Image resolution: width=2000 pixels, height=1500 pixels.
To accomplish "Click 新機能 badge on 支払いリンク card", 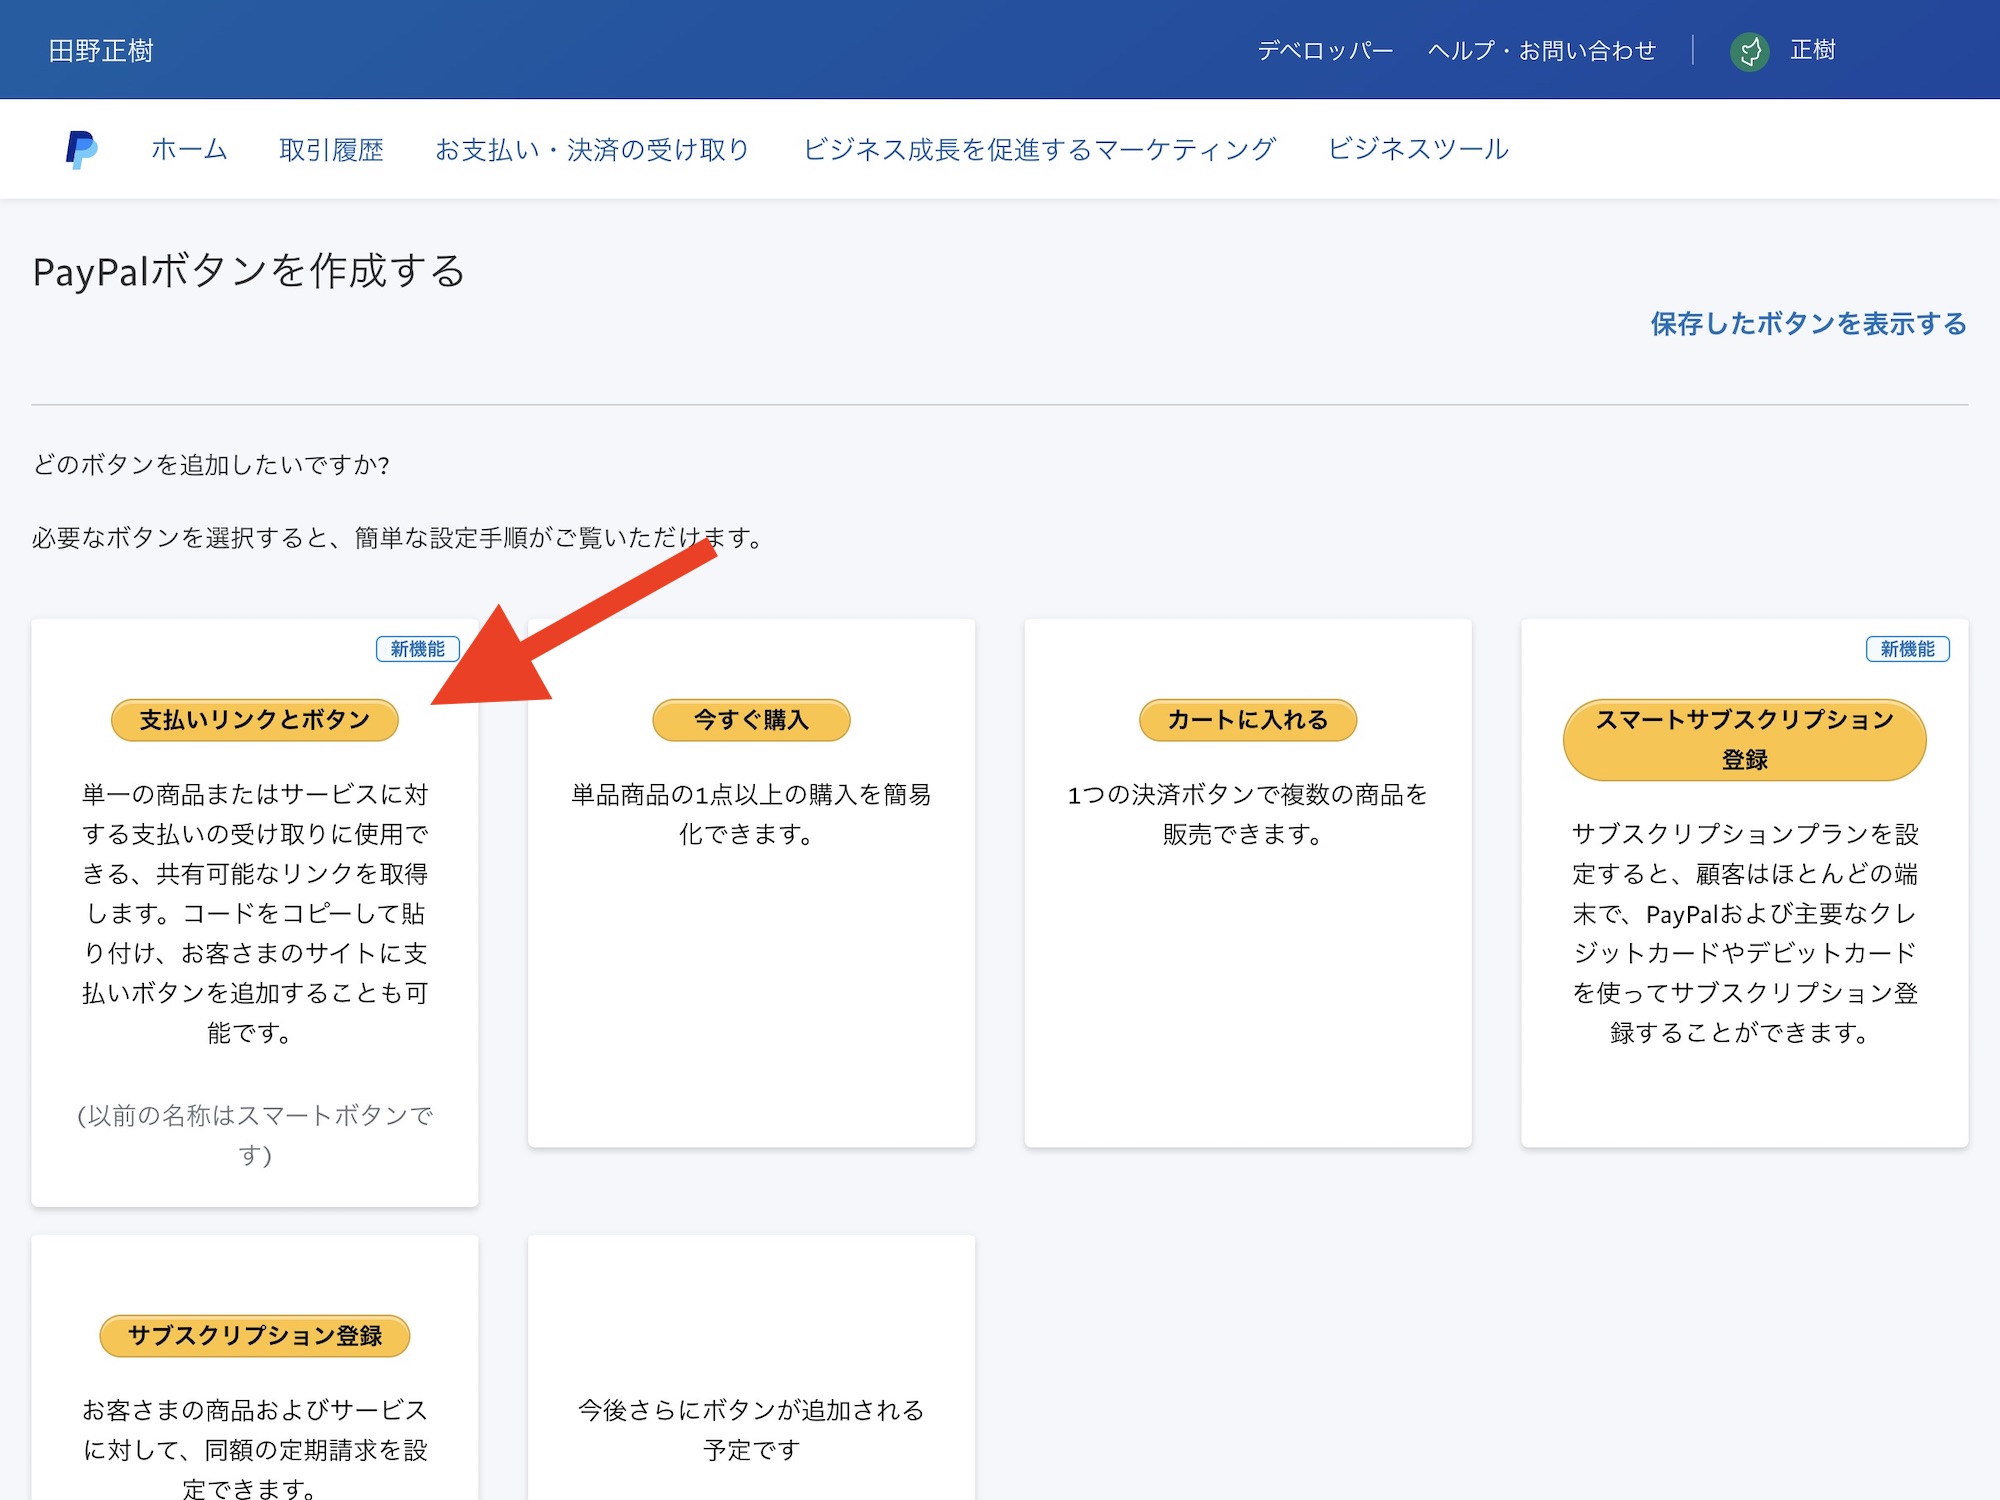I will 417,649.
